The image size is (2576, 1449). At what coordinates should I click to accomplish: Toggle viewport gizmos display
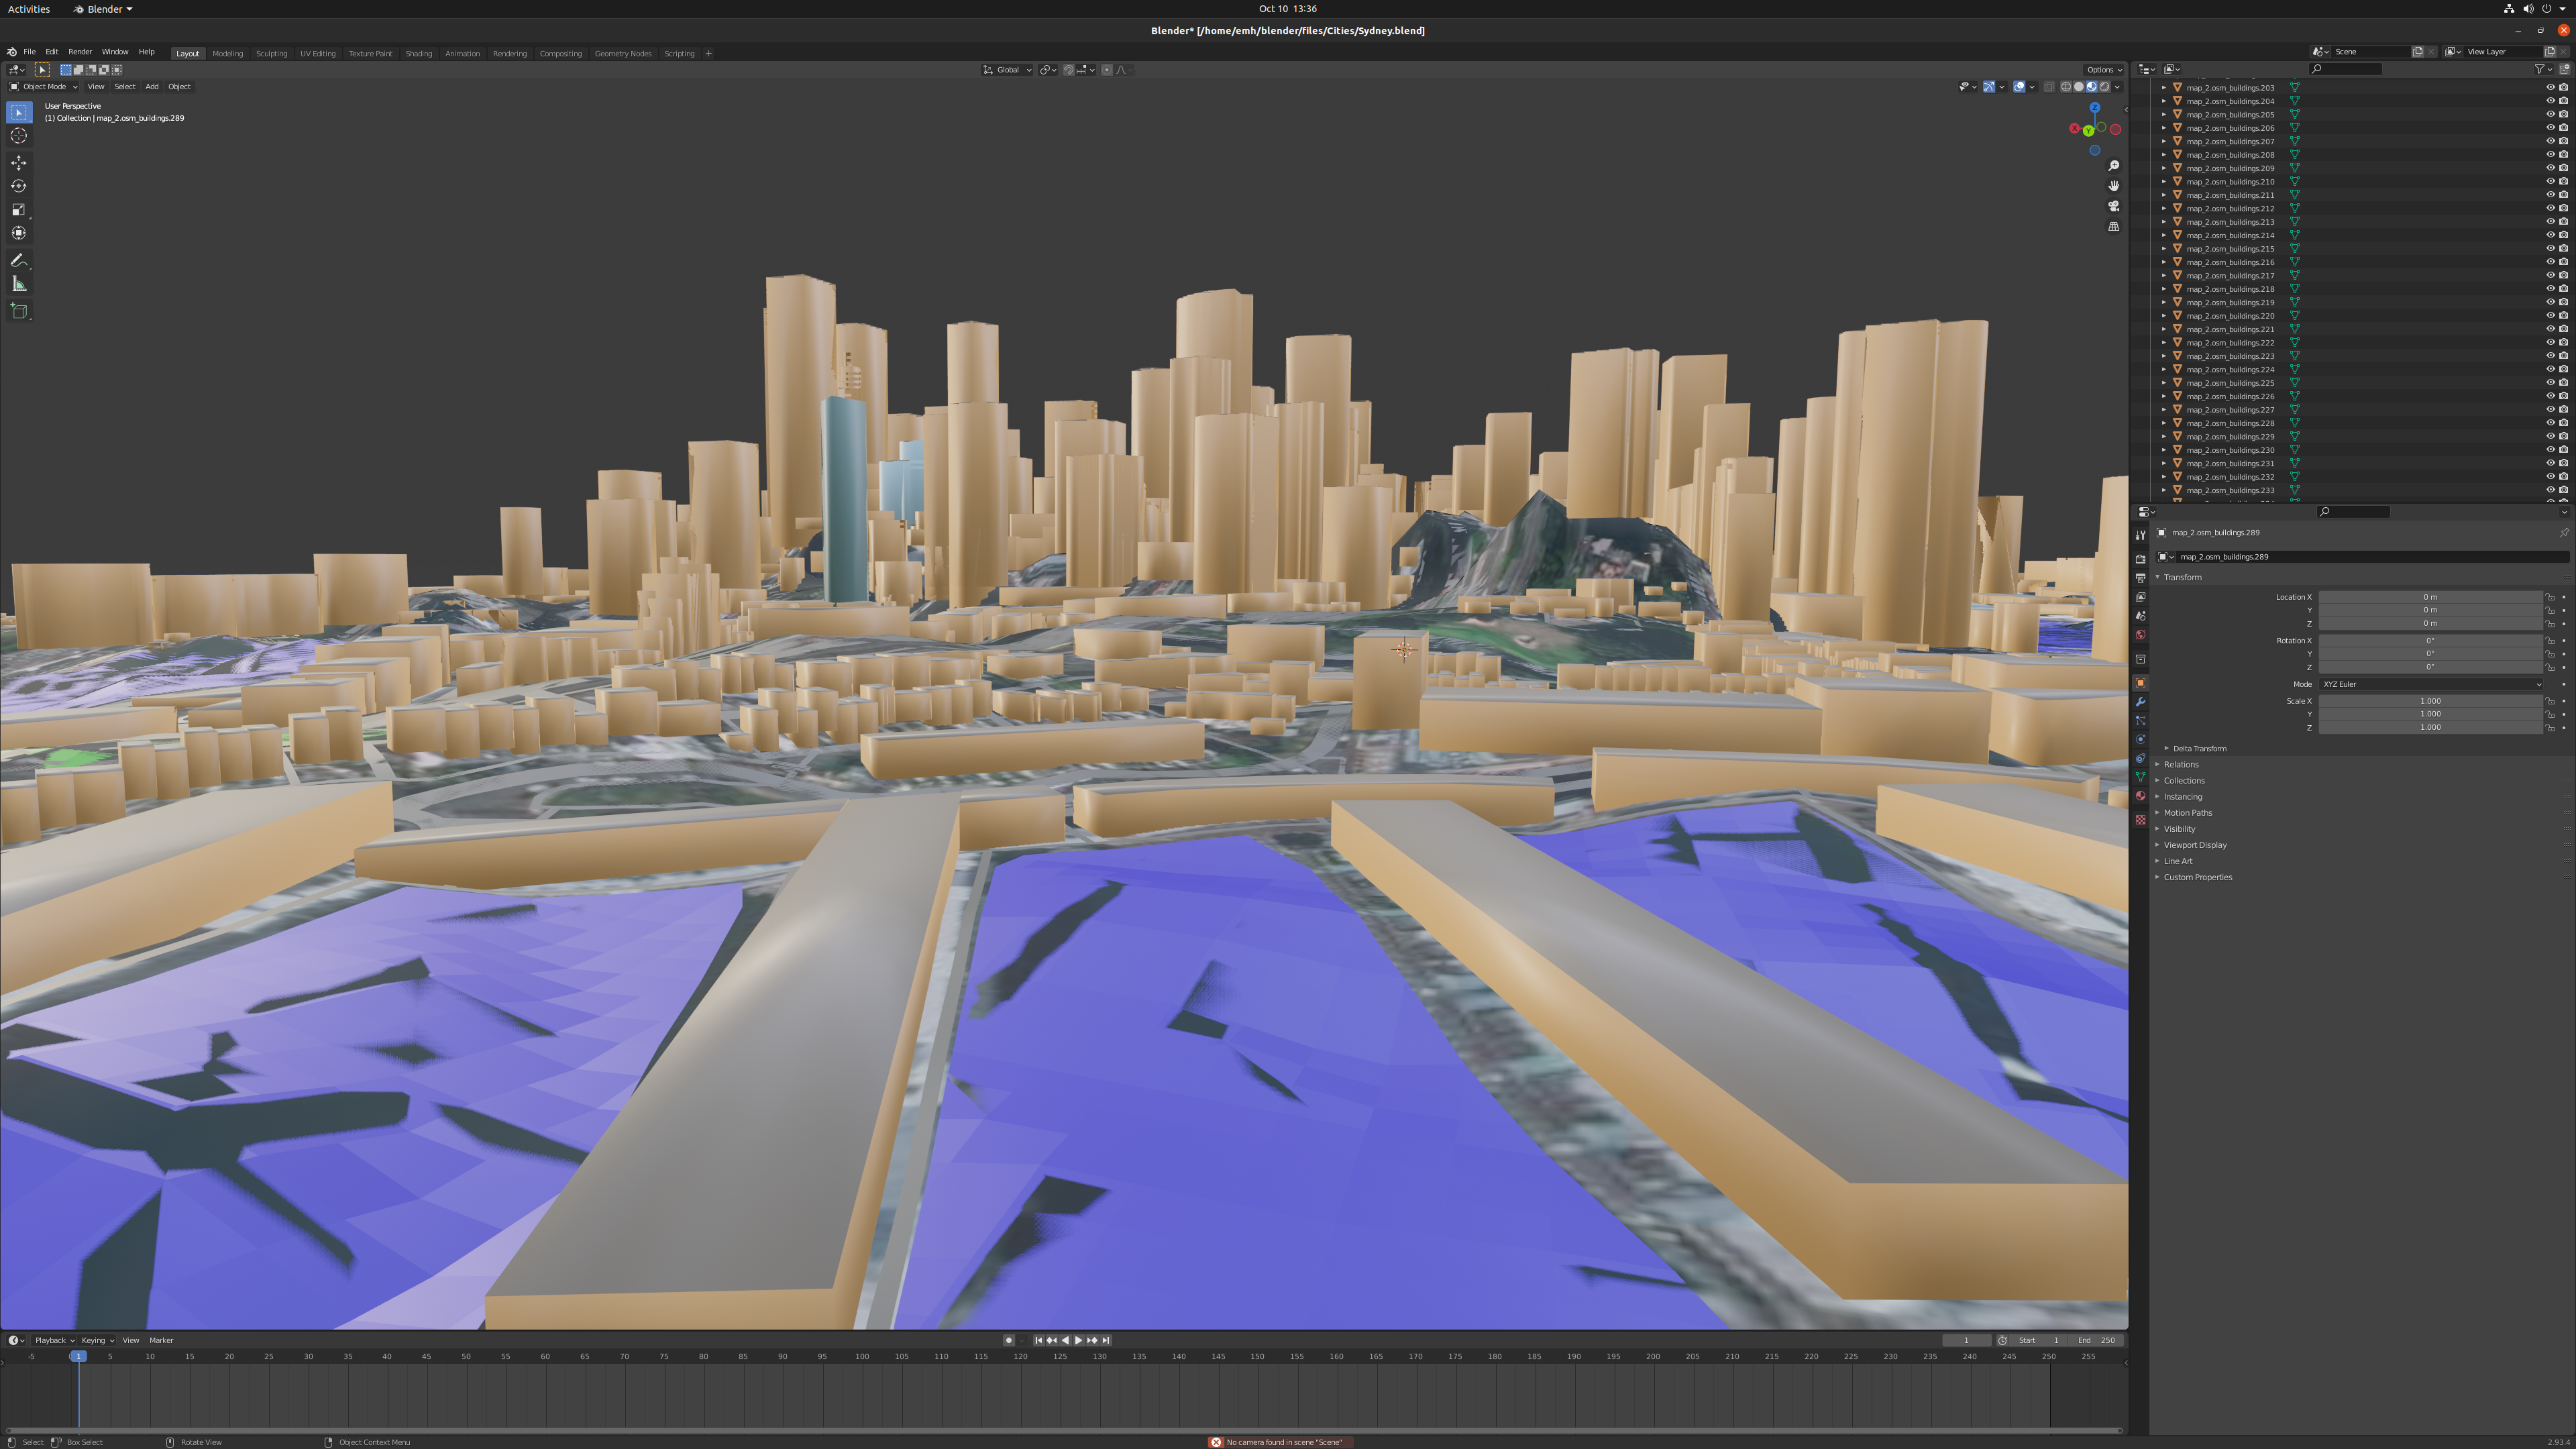pos(1989,87)
